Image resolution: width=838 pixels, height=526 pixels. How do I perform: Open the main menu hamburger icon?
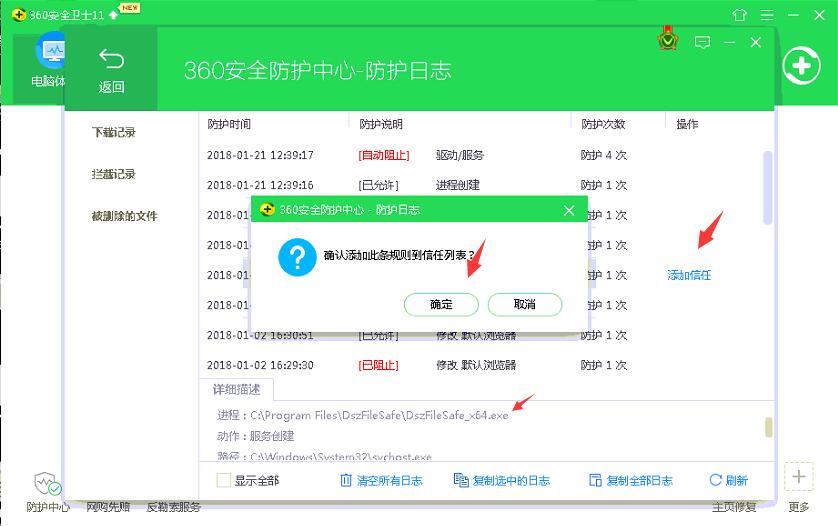(x=767, y=15)
